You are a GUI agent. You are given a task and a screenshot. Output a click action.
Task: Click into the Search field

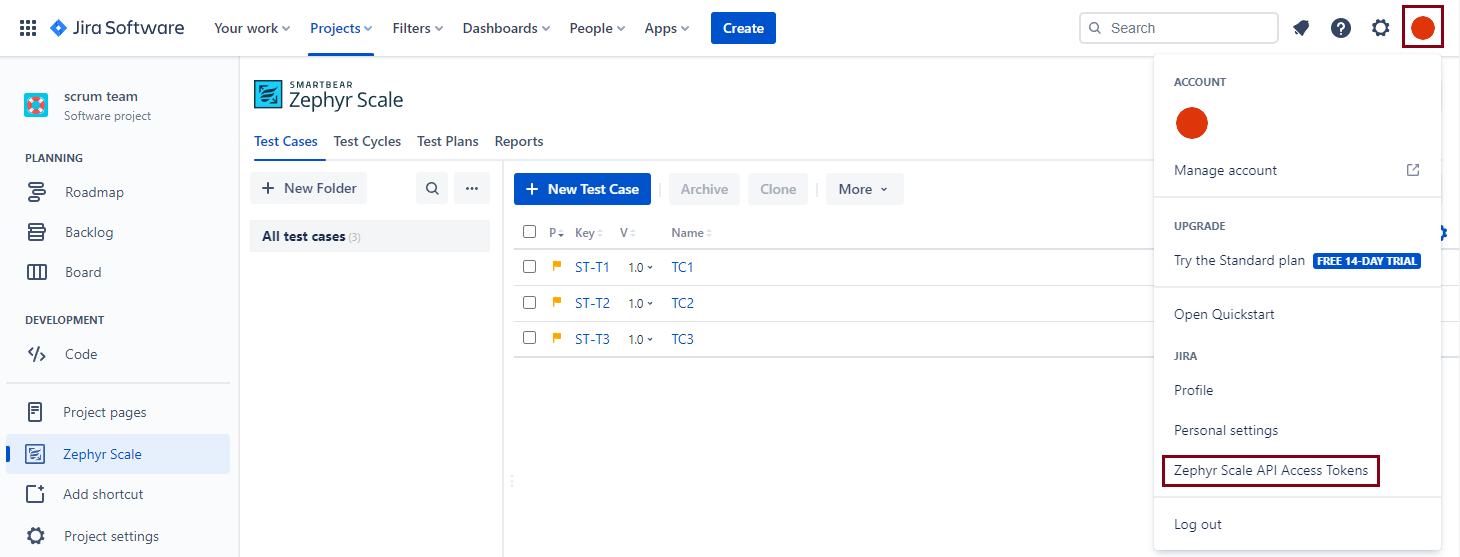coord(1188,28)
